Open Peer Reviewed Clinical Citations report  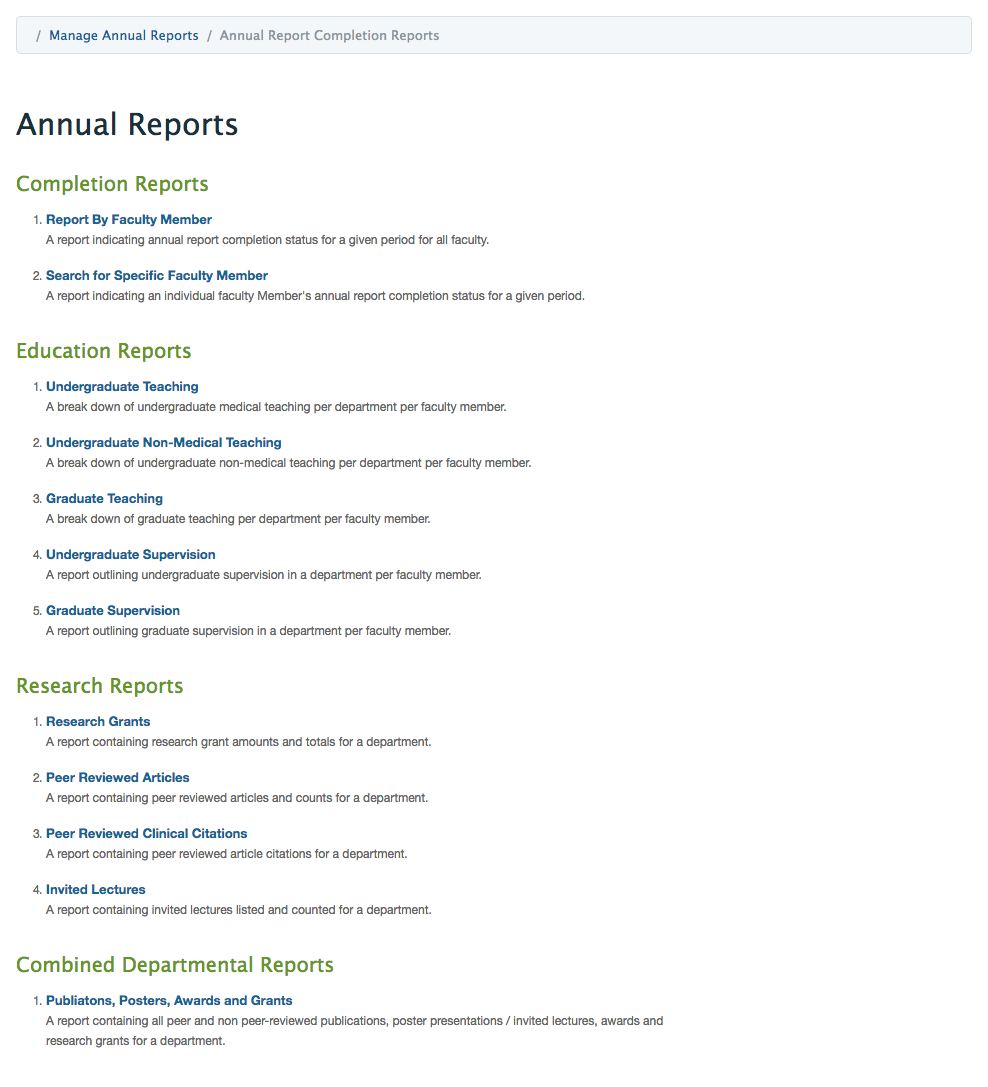pyautogui.click(x=146, y=834)
